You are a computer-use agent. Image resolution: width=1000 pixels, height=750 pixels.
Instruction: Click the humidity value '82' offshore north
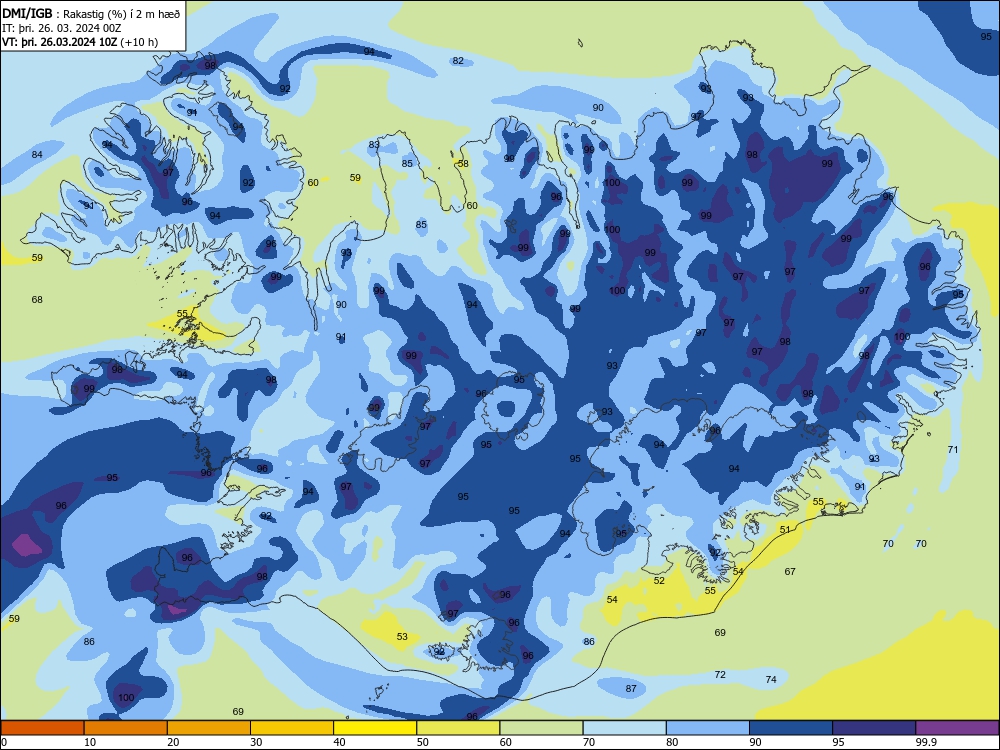pos(458,61)
